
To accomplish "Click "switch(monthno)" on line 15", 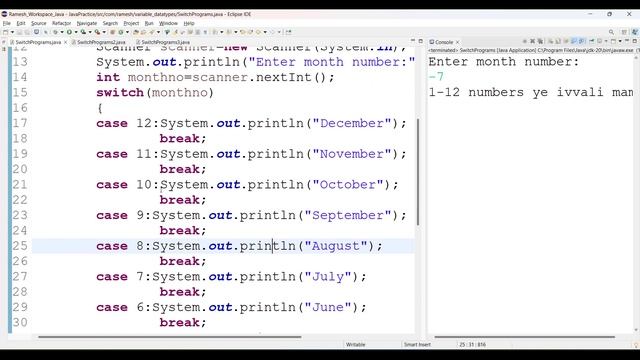I will click(x=155, y=93).
